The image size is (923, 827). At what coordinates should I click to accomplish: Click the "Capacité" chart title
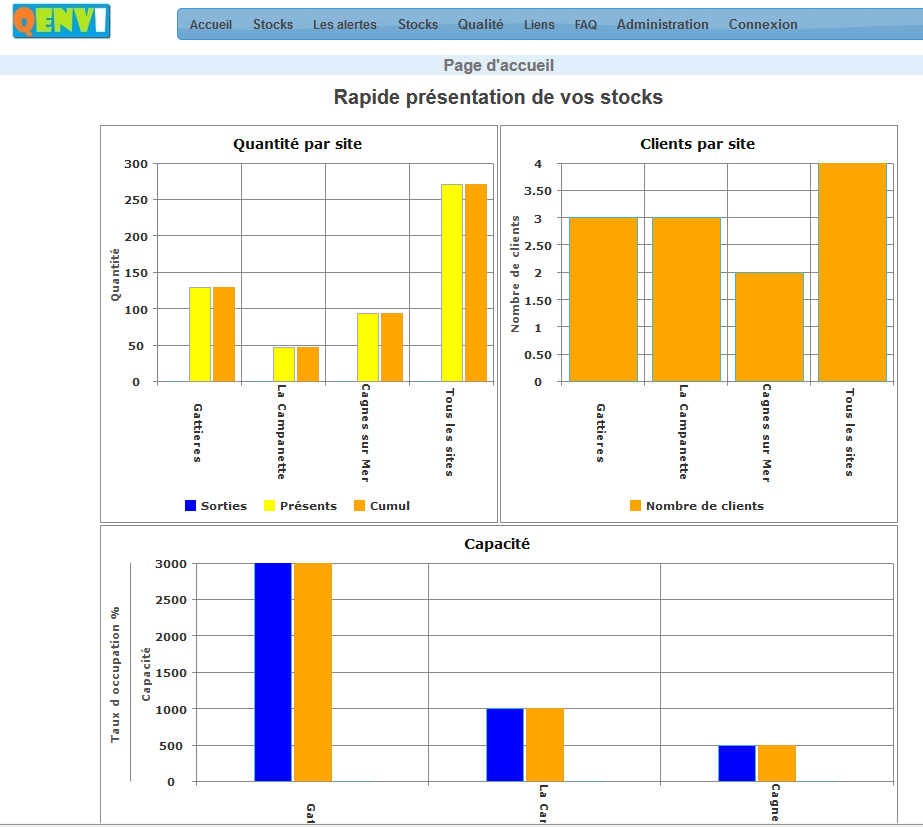497,544
